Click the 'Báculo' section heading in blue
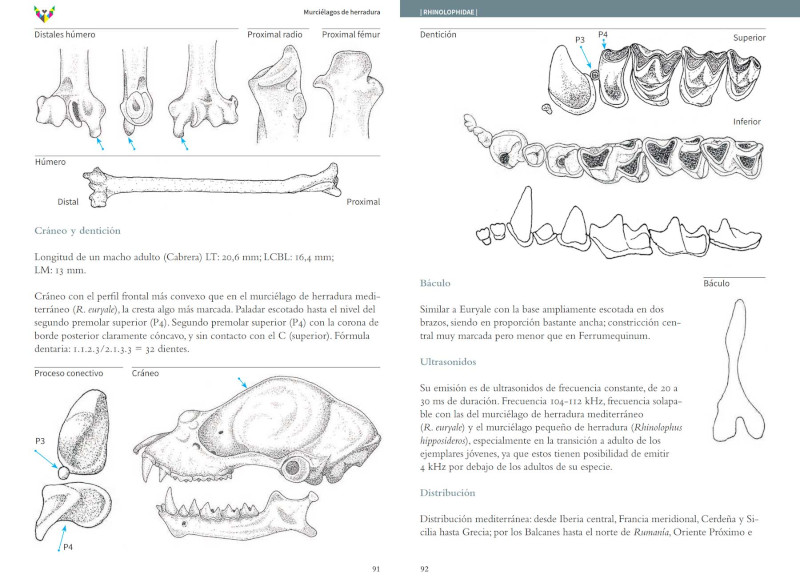Image resolution: width=800 pixels, height=583 pixels. (x=438, y=283)
